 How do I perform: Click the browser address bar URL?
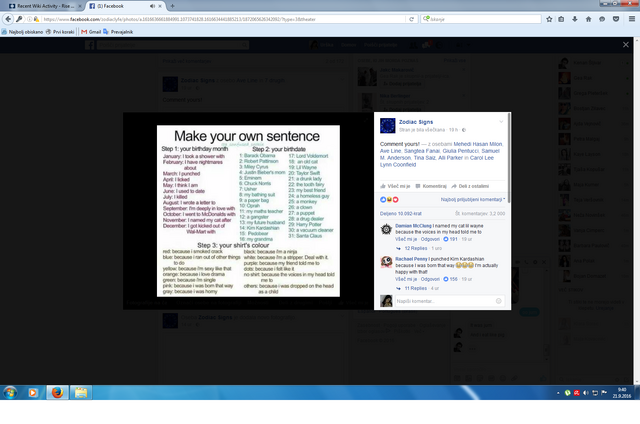point(222,19)
